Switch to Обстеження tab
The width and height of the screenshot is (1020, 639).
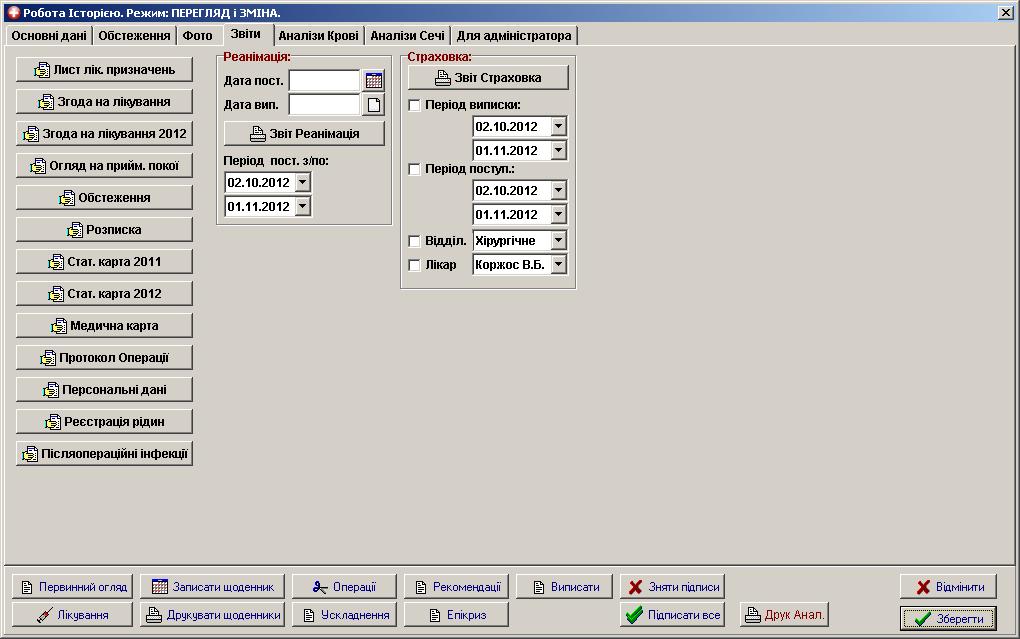(134, 36)
